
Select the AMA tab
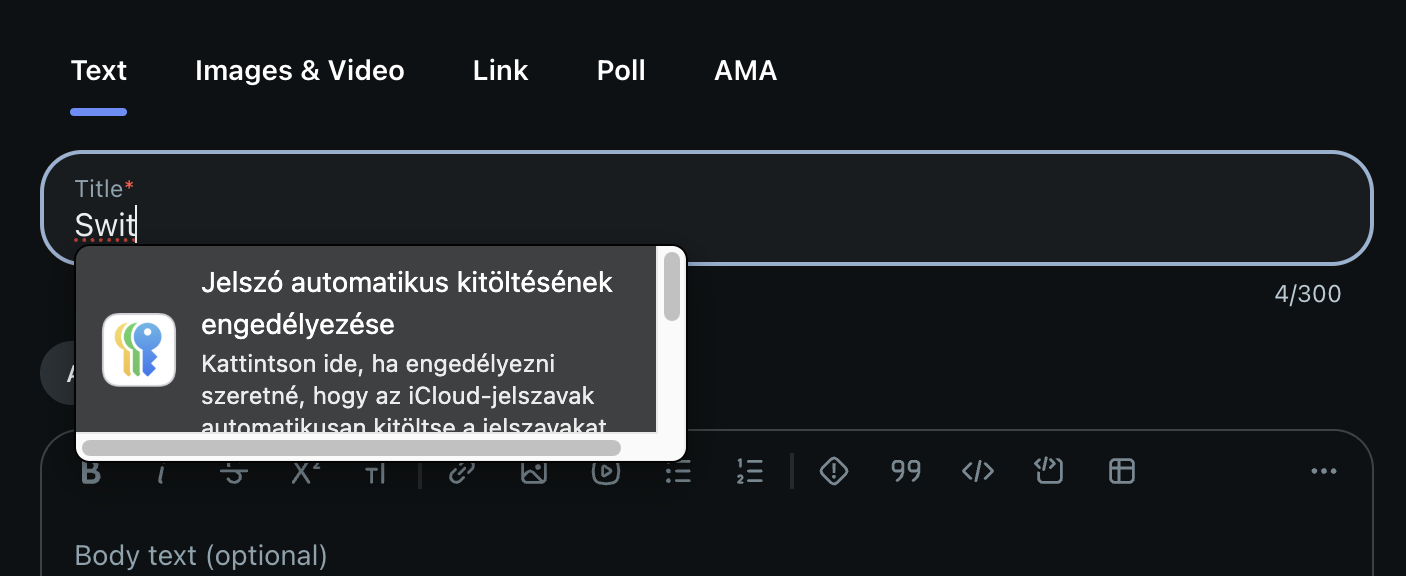pos(745,71)
